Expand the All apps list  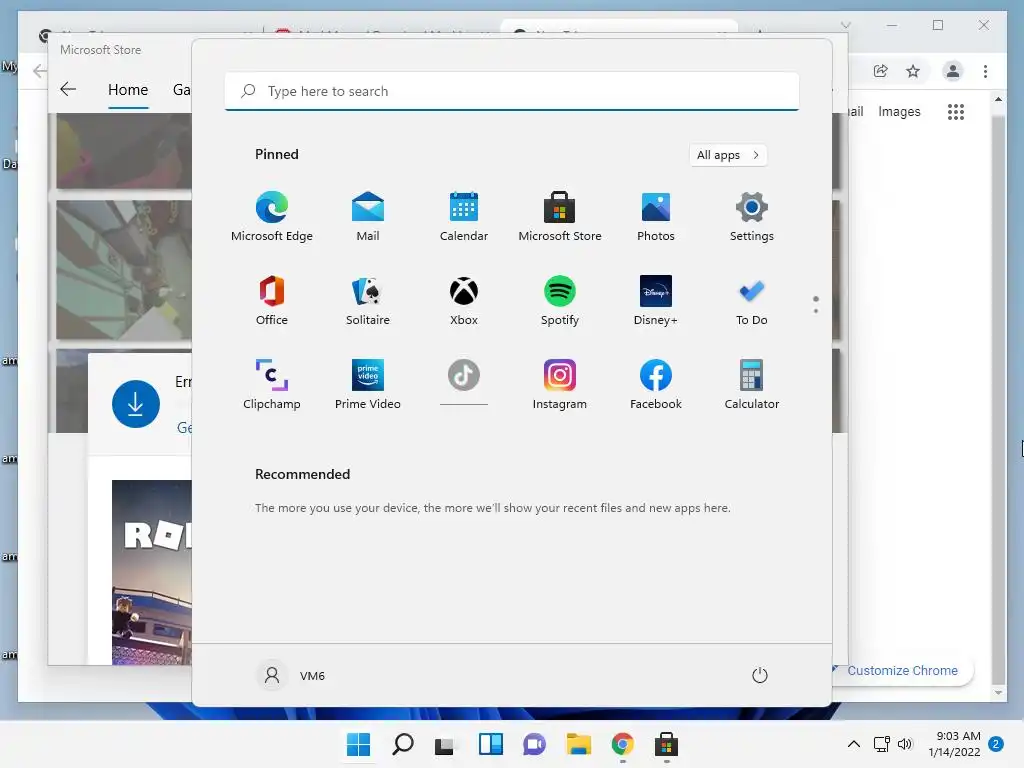pos(728,155)
